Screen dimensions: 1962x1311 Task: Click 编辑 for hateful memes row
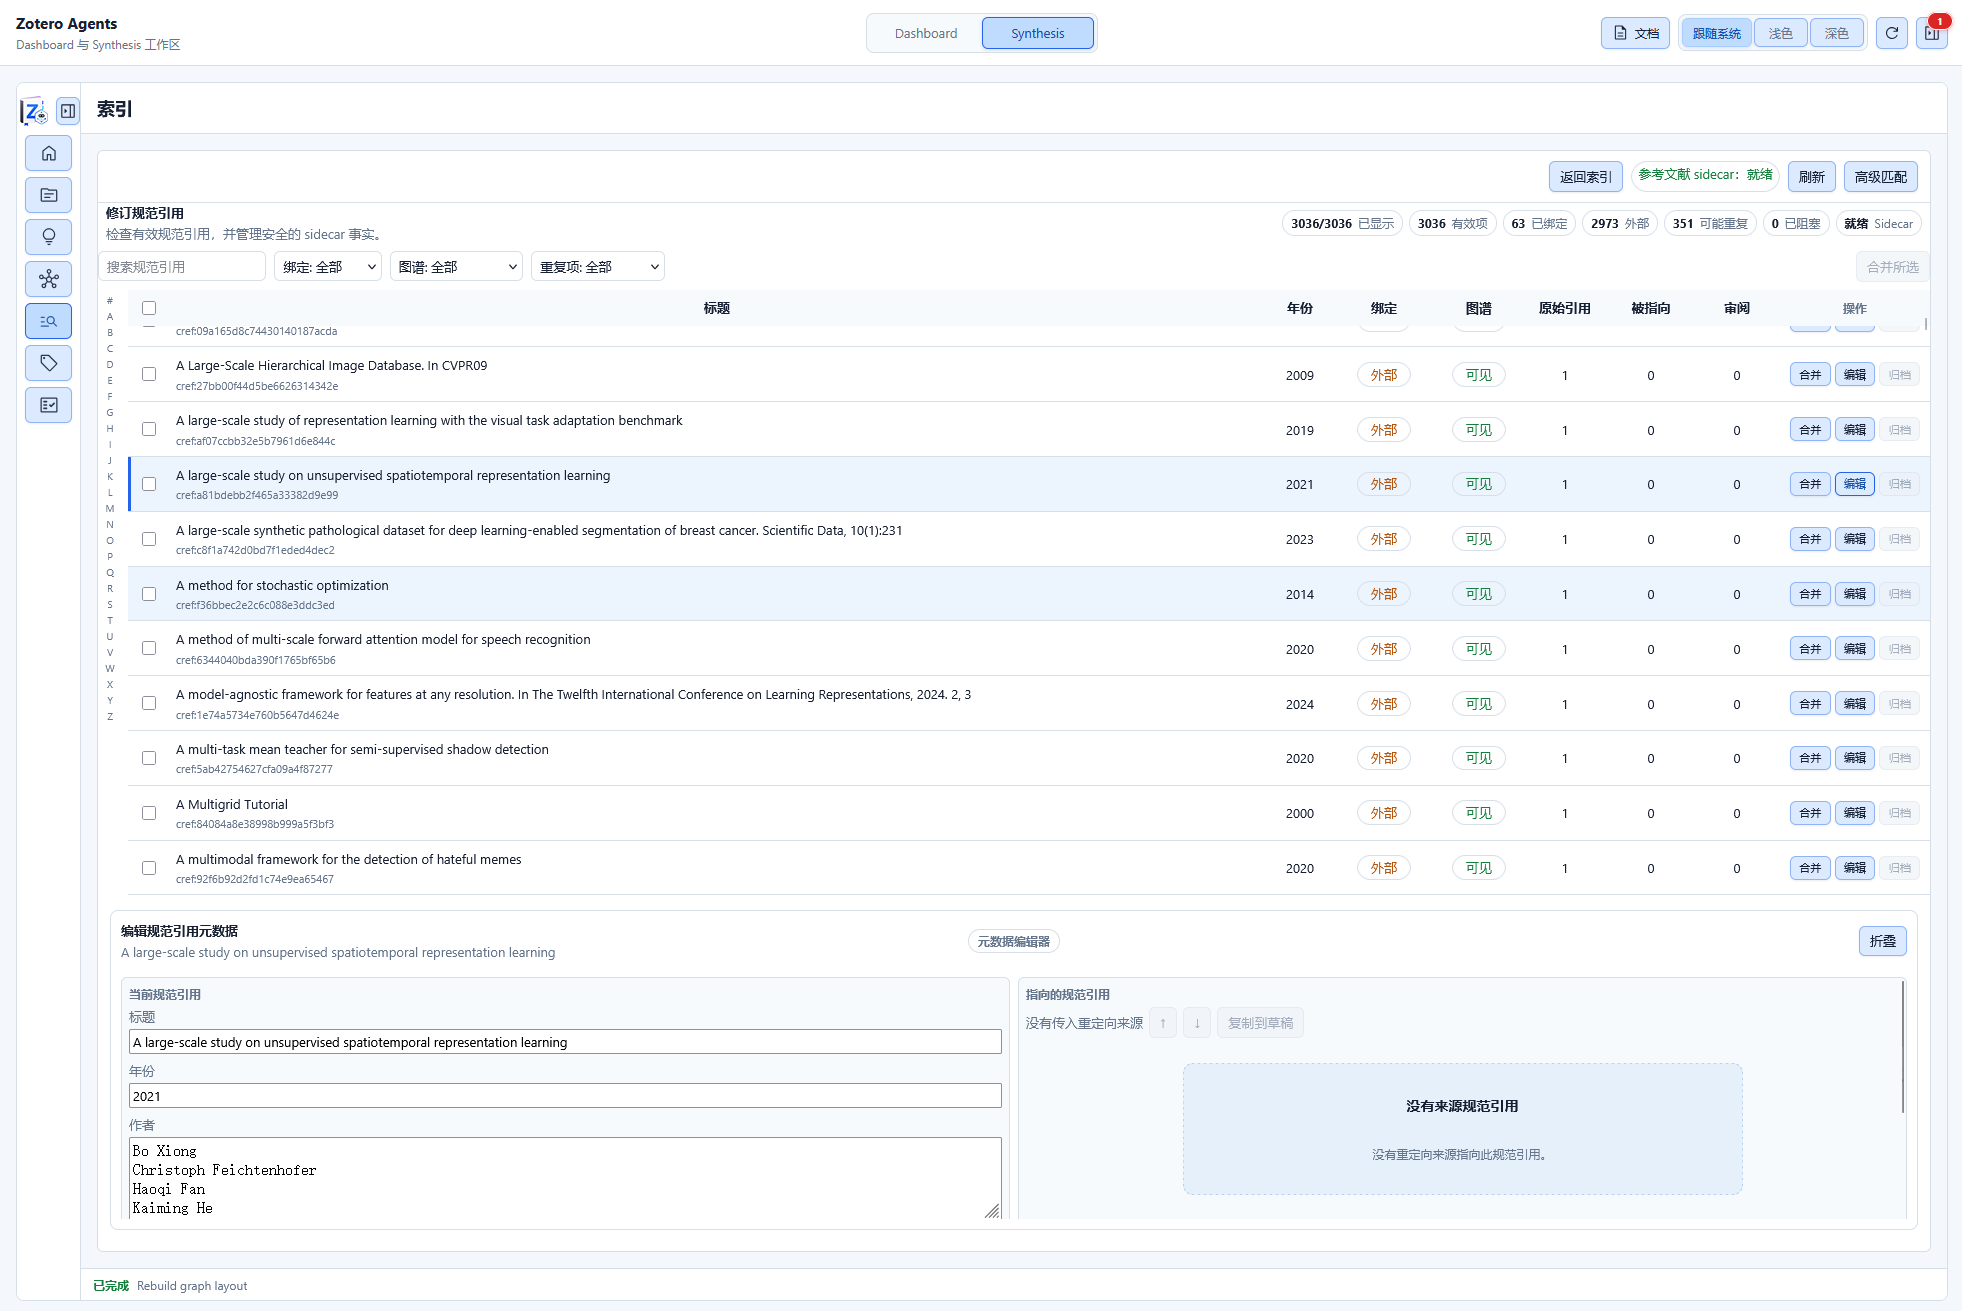pos(1855,868)
